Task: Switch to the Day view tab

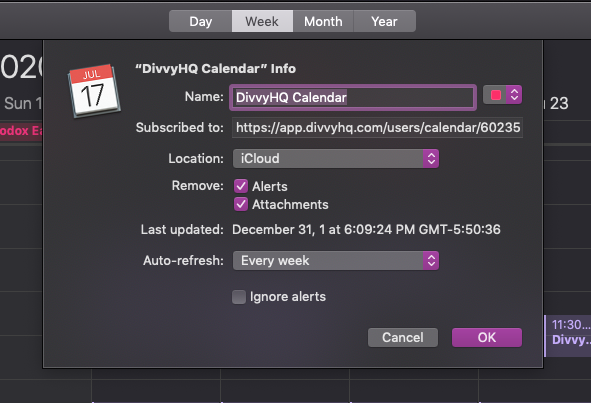Action: pos(201,21)
